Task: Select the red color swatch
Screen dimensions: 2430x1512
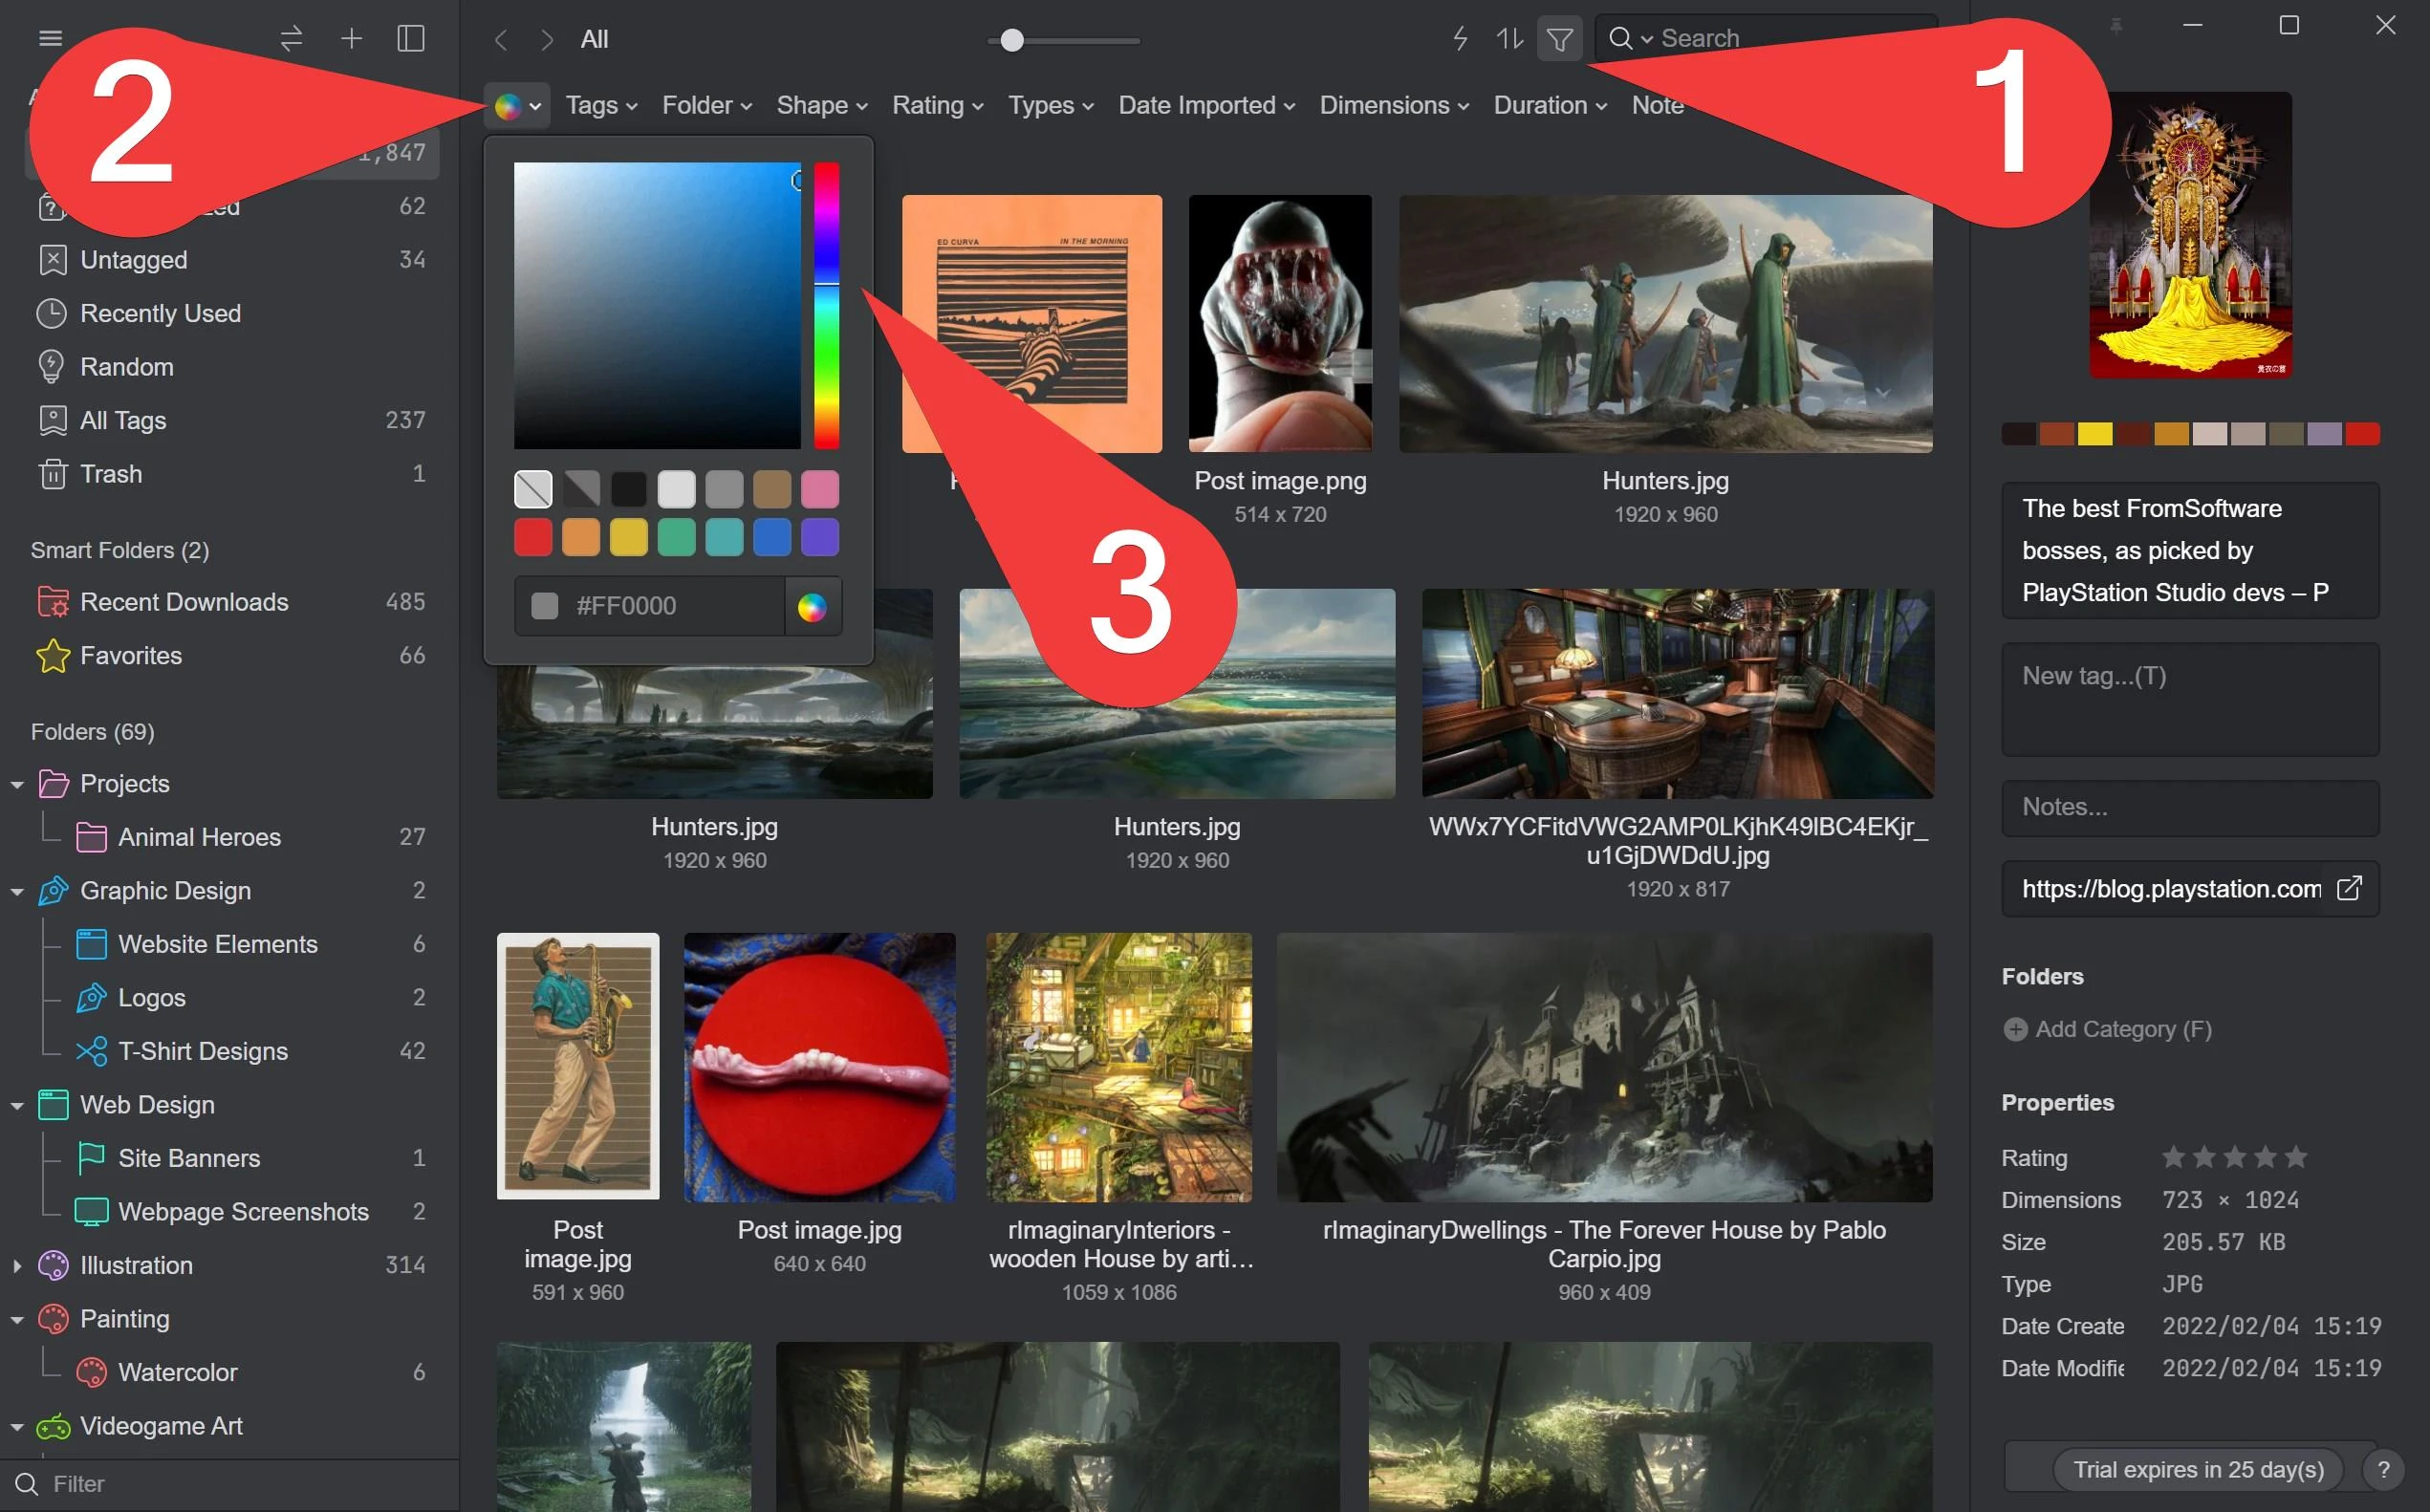Action: point(533,537)
